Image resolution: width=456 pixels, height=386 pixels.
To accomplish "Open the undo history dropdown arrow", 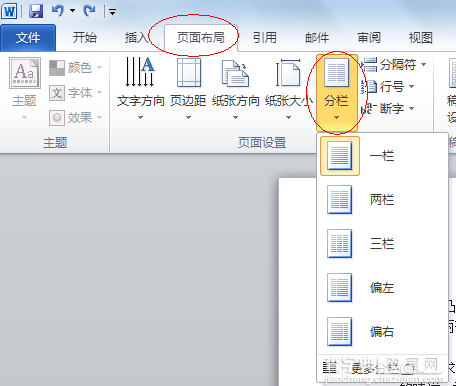I will point(72,11).
